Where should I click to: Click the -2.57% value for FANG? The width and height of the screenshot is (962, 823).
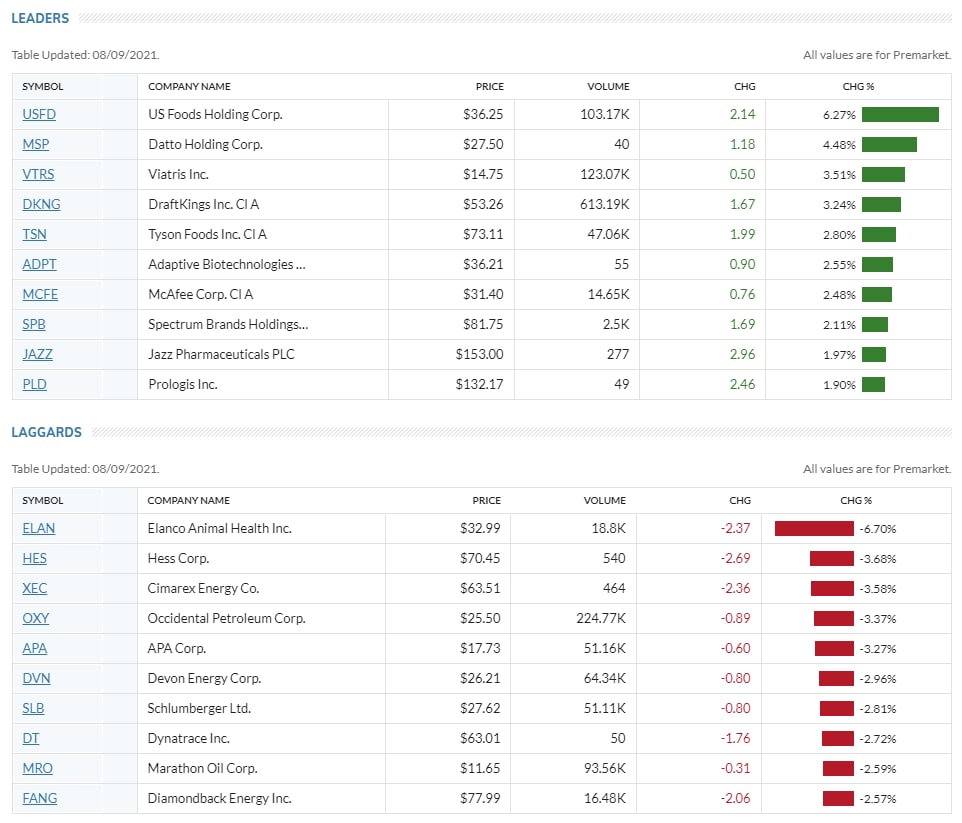point(878,800)
